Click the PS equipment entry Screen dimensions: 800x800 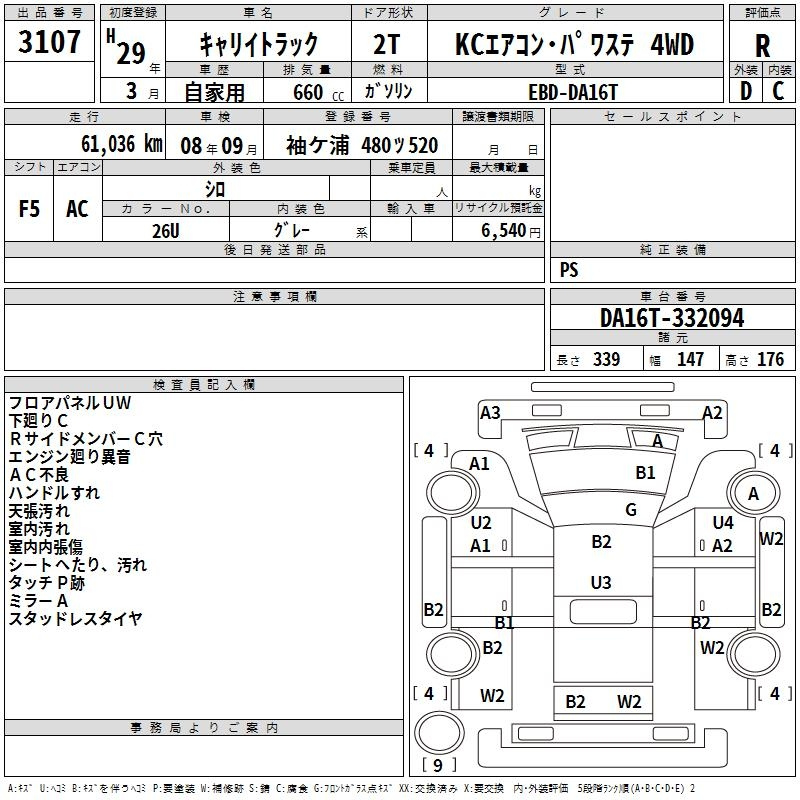point(569,270)
